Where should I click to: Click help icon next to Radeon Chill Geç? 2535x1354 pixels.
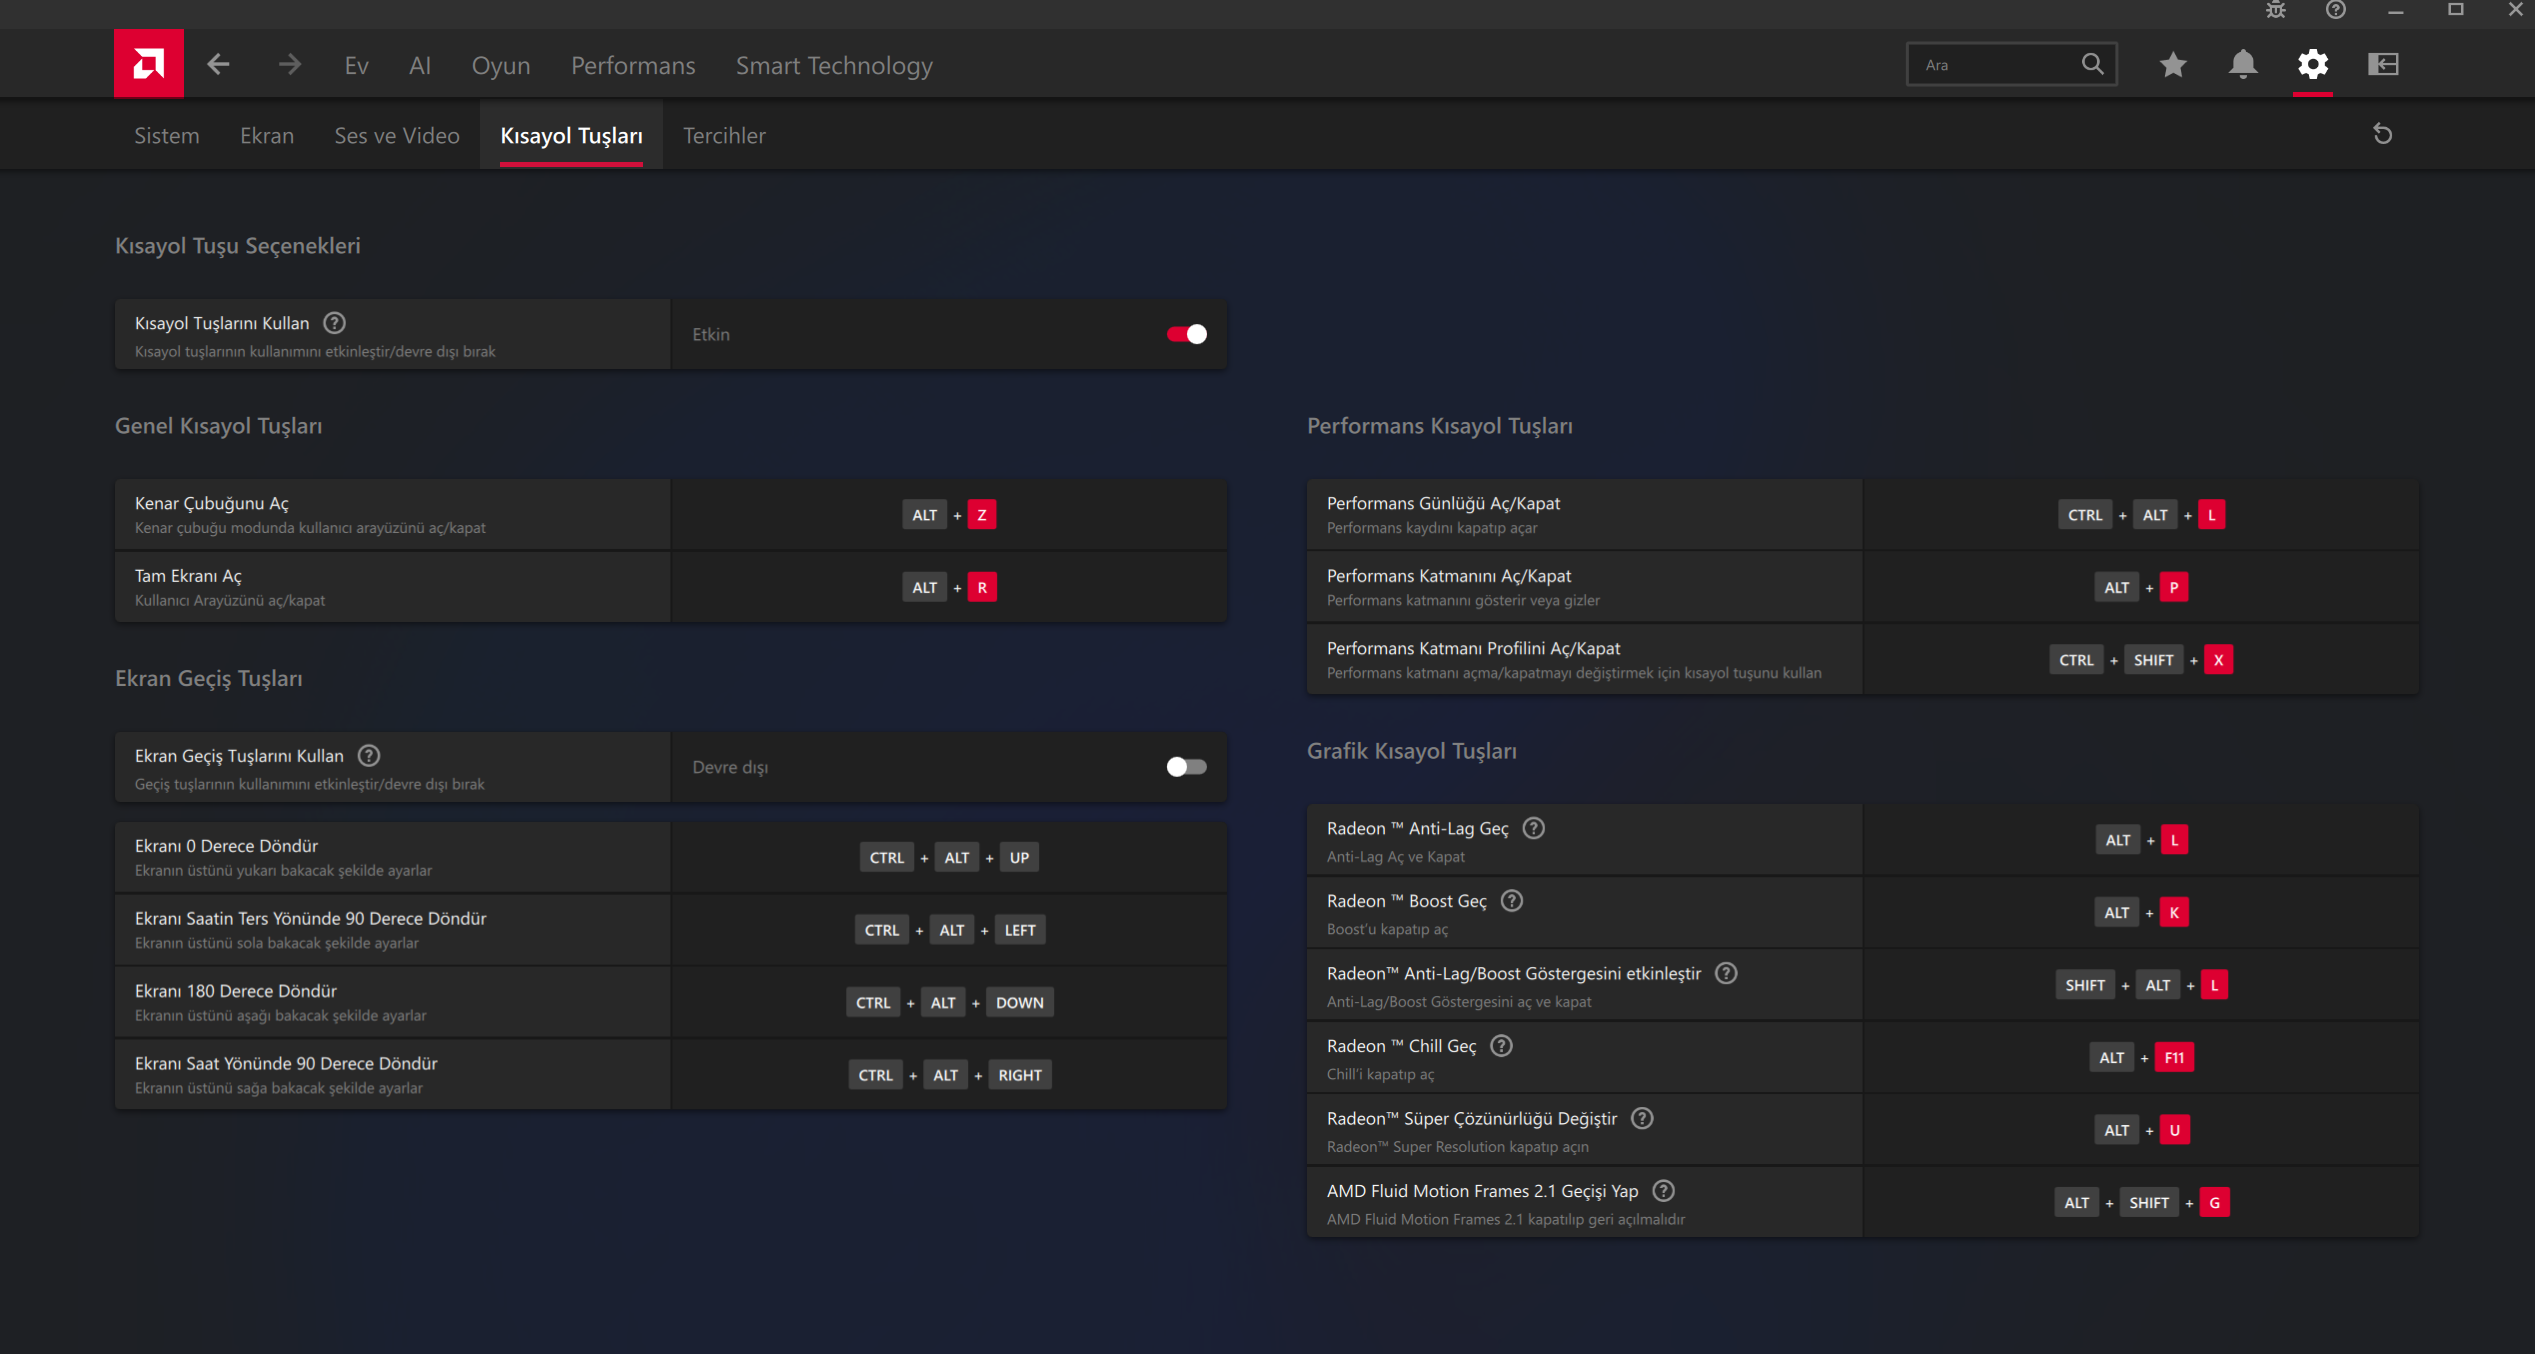pos(1501,1045)
